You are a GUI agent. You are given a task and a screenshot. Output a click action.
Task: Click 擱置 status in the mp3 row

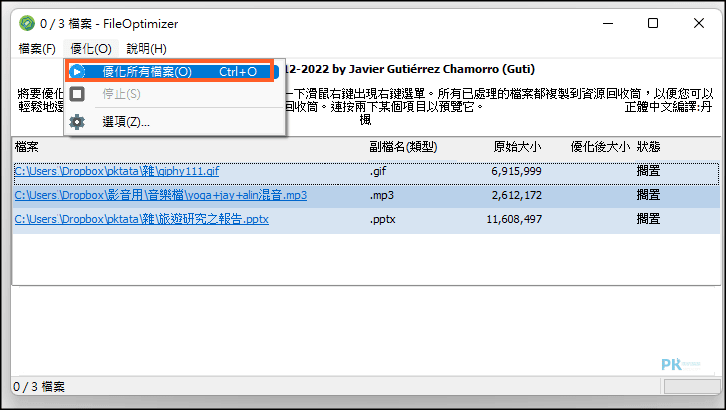[648, 195]
